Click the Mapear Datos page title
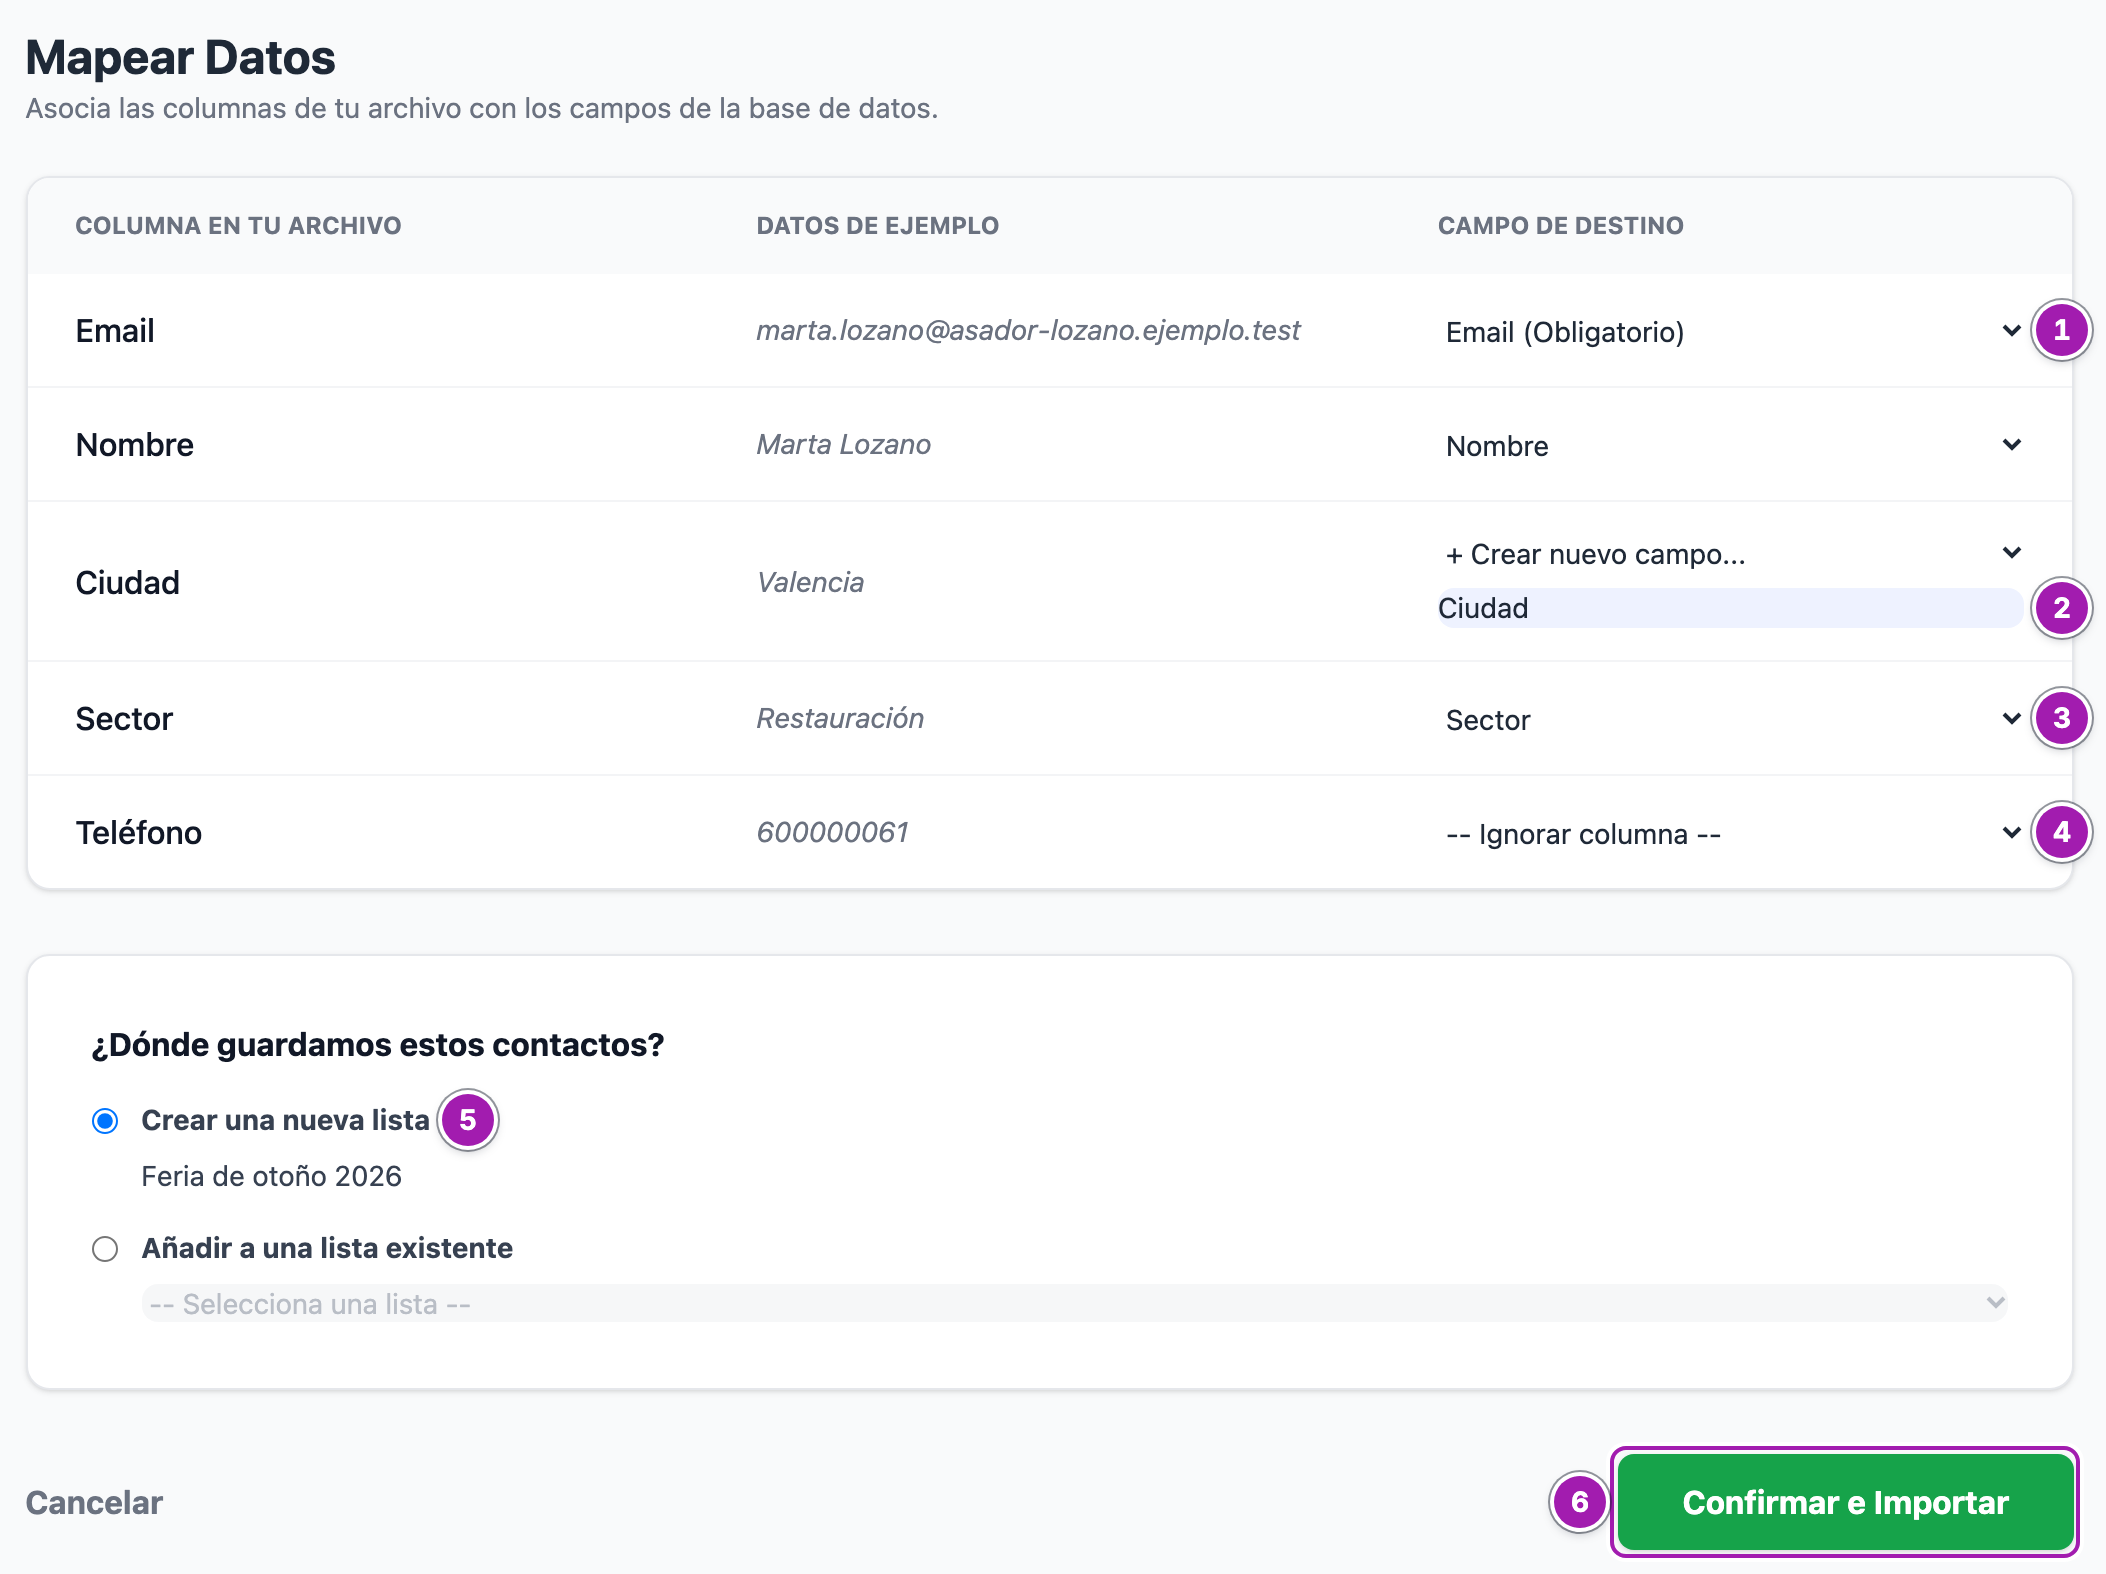The width and height of the screenshot is (2106, 1574). [180, 57]
